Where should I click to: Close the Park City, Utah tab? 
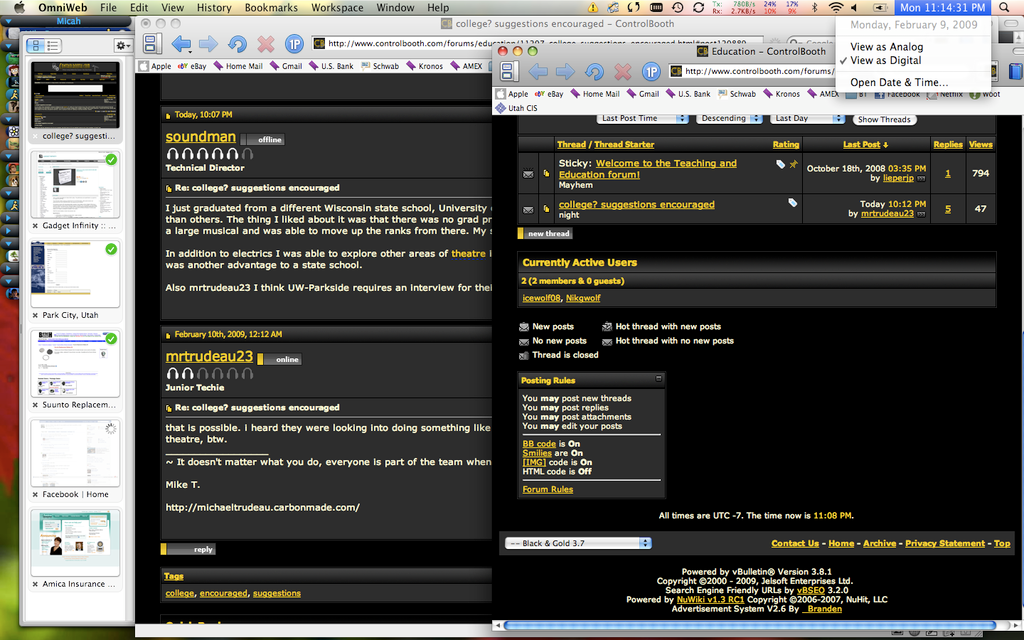click(35, 315)
